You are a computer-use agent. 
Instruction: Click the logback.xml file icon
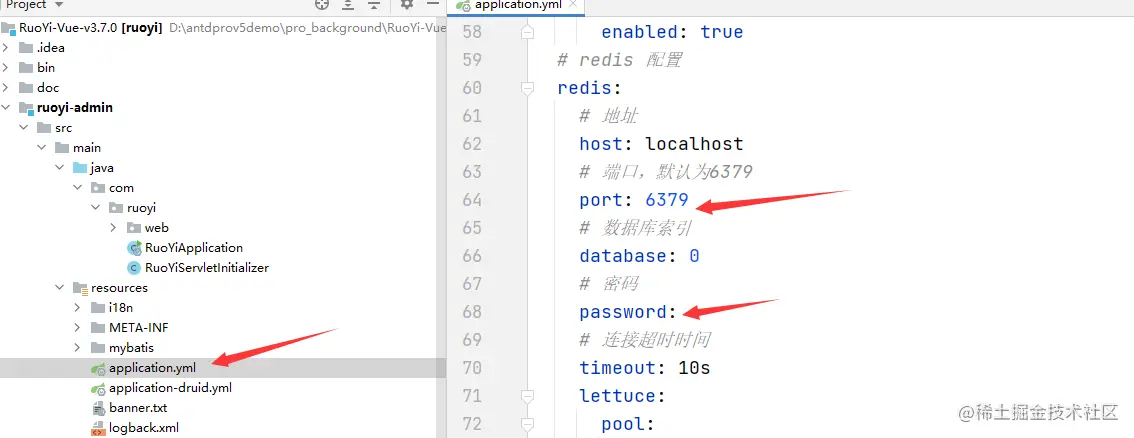pos(98,429)
